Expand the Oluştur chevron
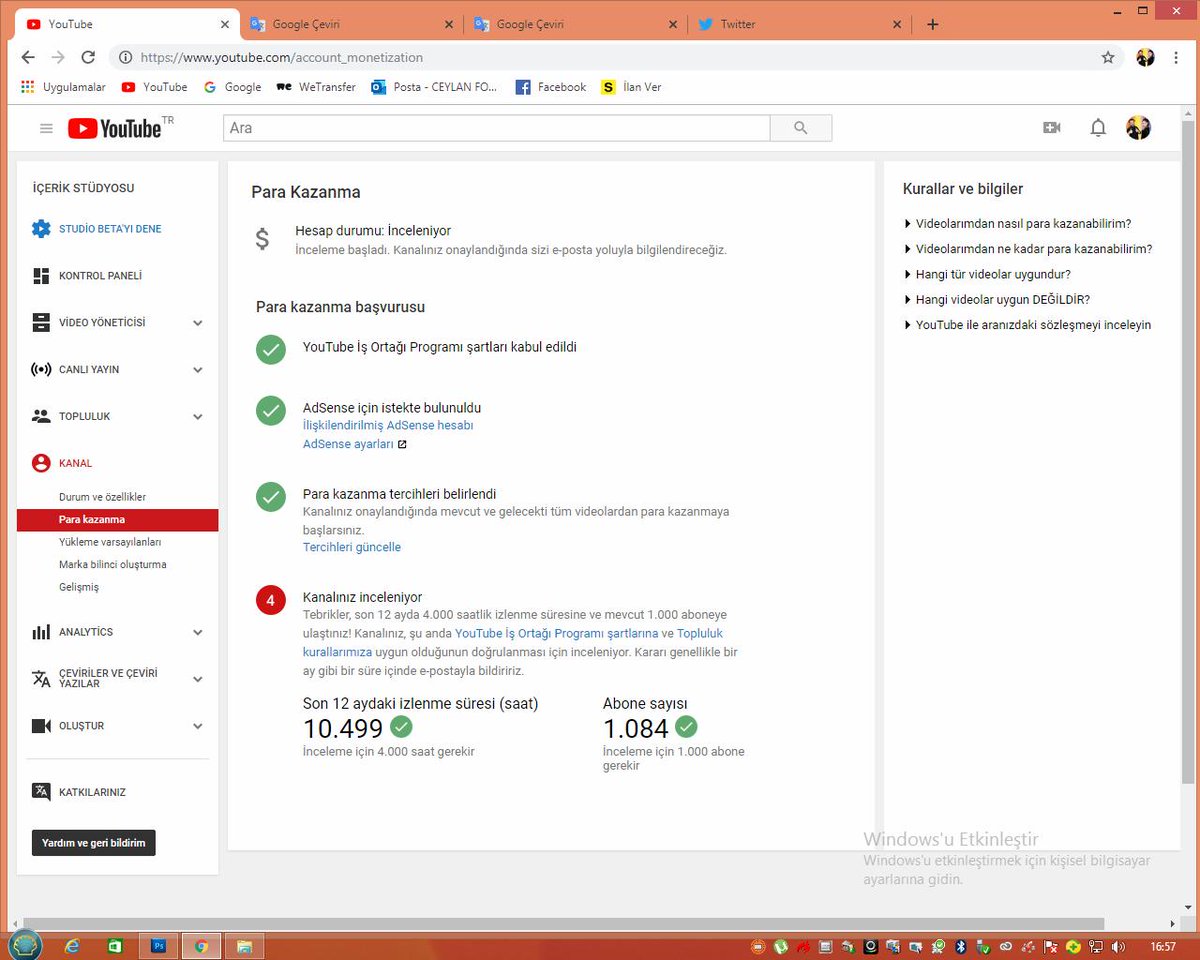The width and height of the screenshot is (1200, 960). (x=198, y=726)
